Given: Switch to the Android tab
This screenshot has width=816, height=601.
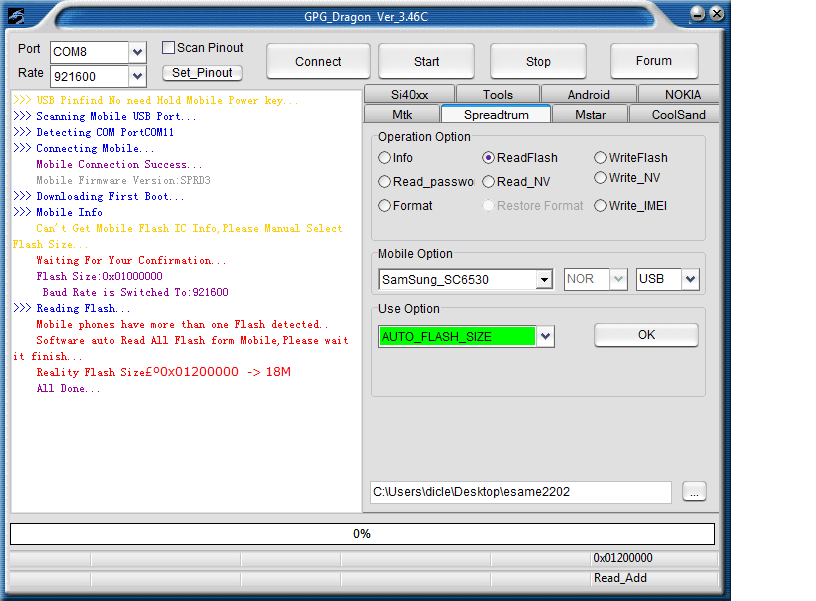Looking at the screenshot, I should 589,95.
